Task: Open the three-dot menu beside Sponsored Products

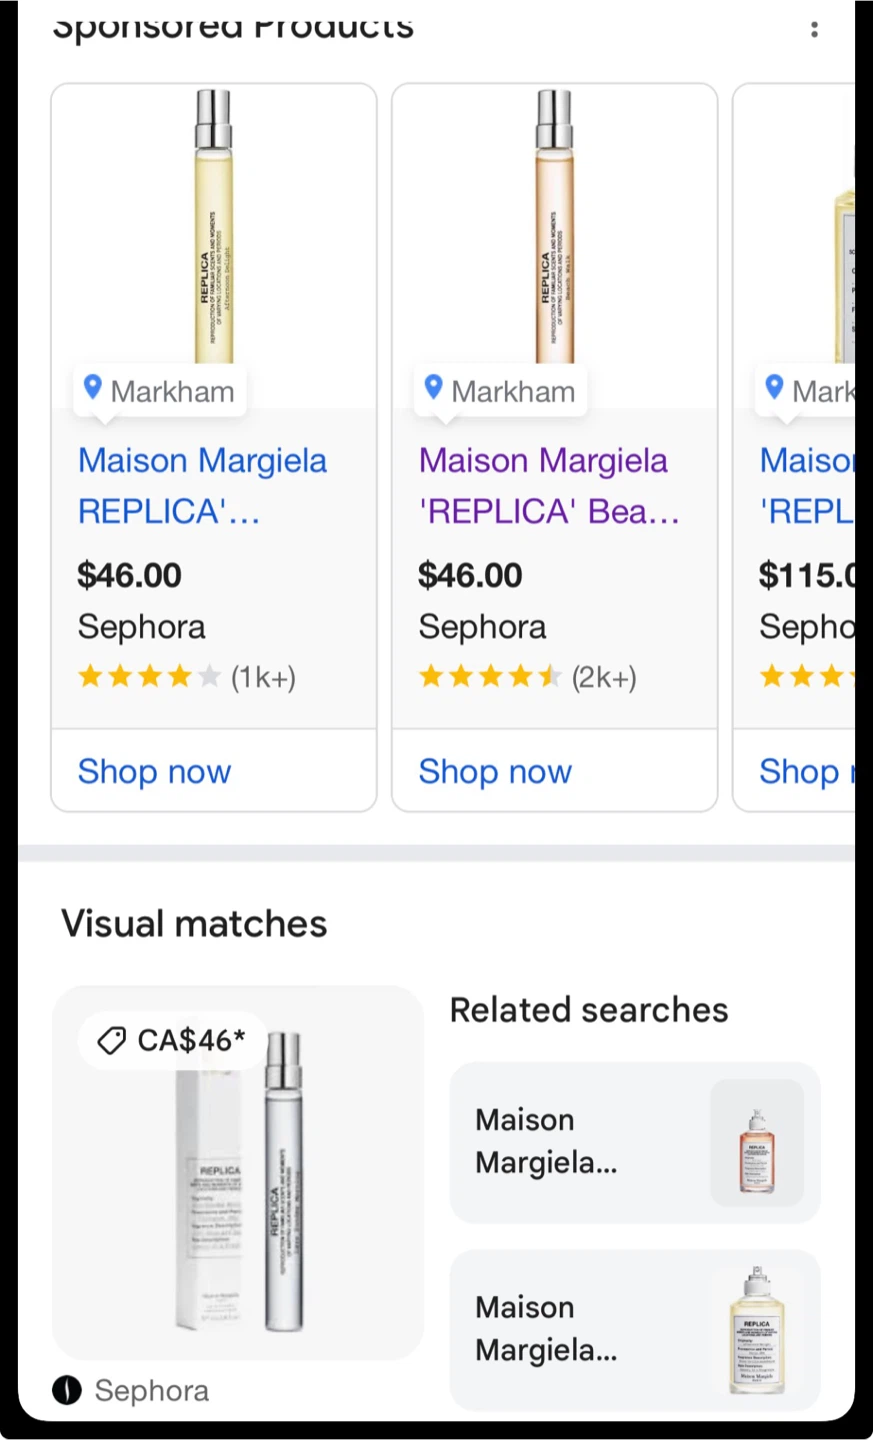Action: point(814,29)
